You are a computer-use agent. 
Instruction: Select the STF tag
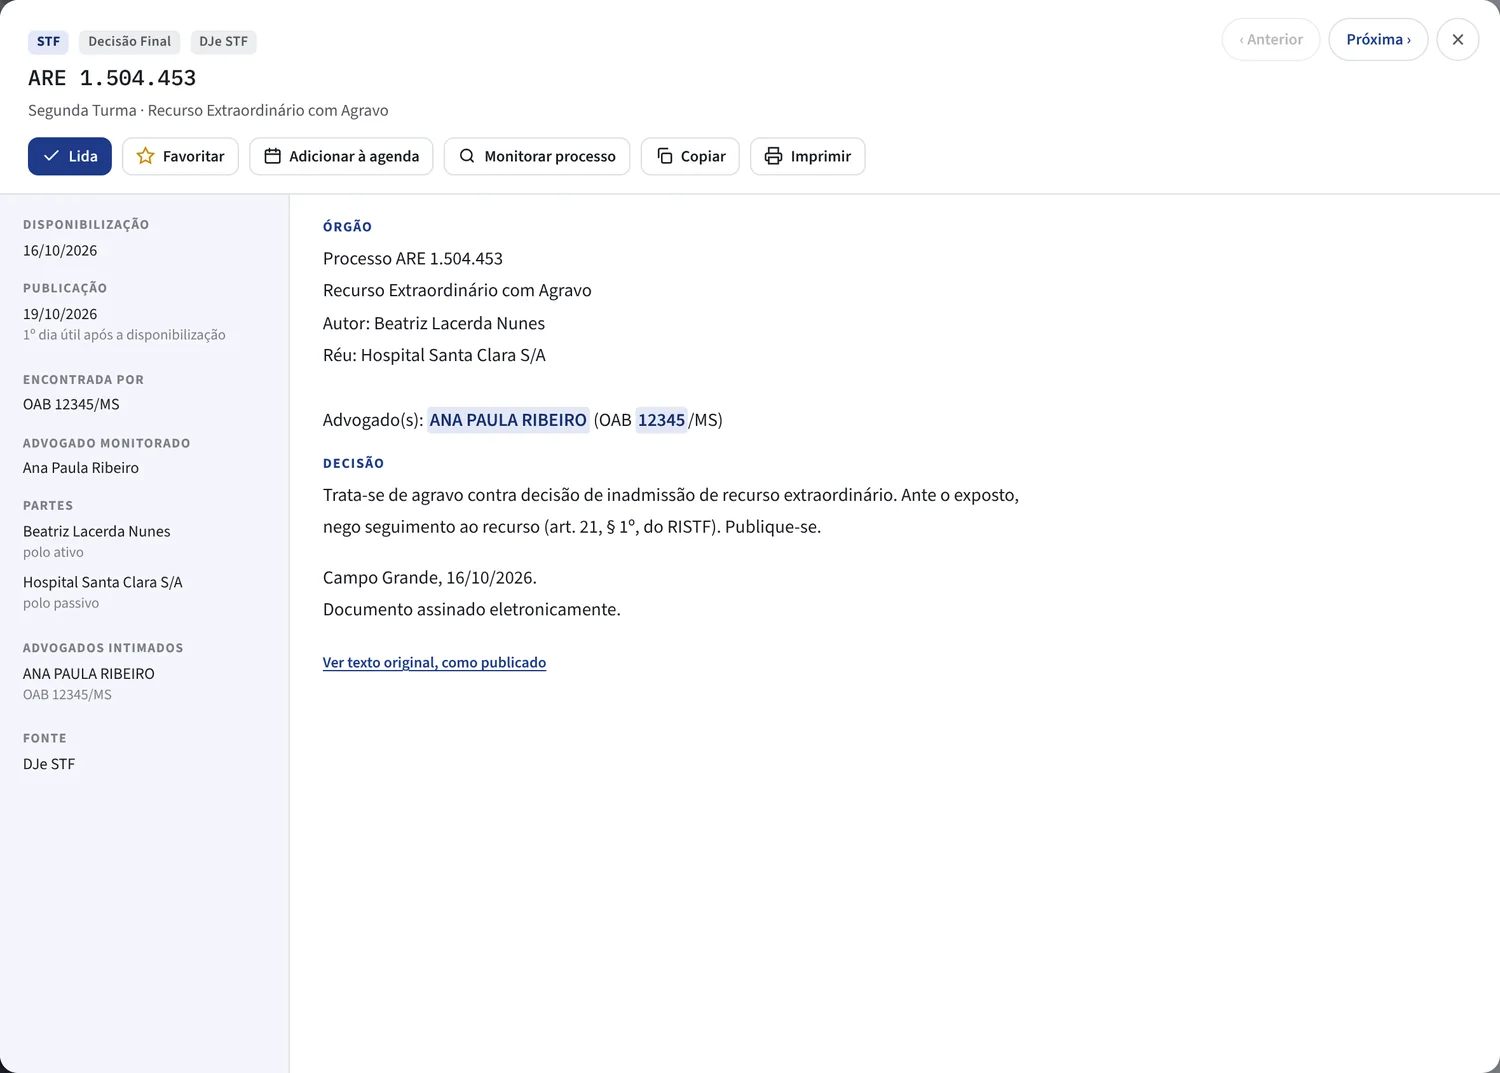(x=48, y=41)
